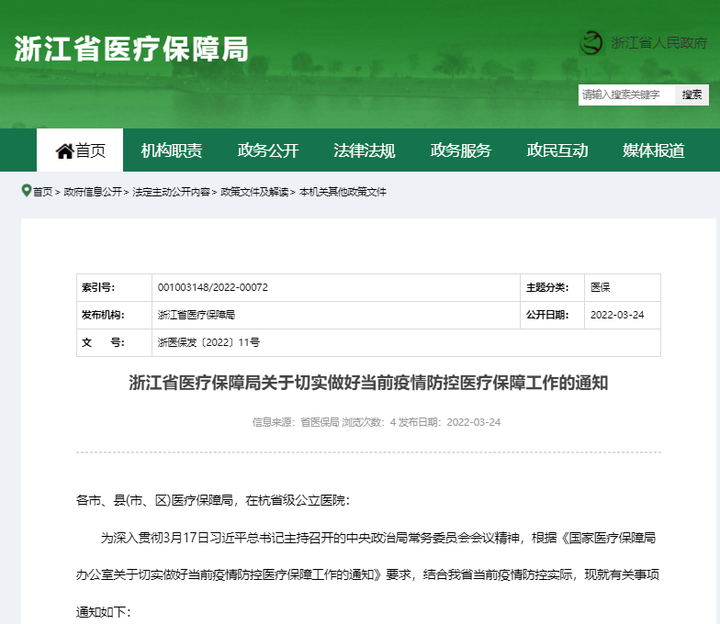Click the salutation line 各市、县(市、区)医疗保障局

[213, 500]
